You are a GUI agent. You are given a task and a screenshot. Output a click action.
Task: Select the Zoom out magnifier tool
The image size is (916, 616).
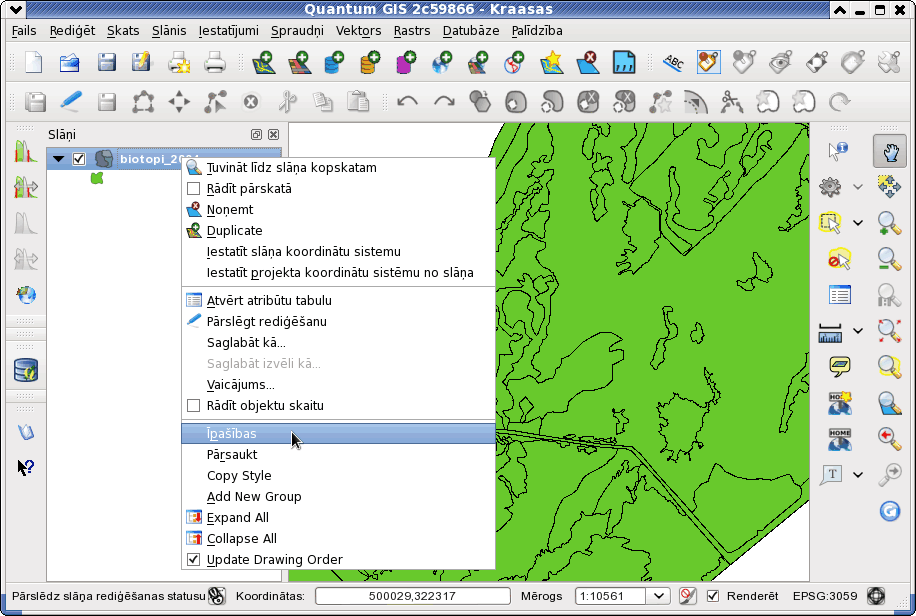889,259
